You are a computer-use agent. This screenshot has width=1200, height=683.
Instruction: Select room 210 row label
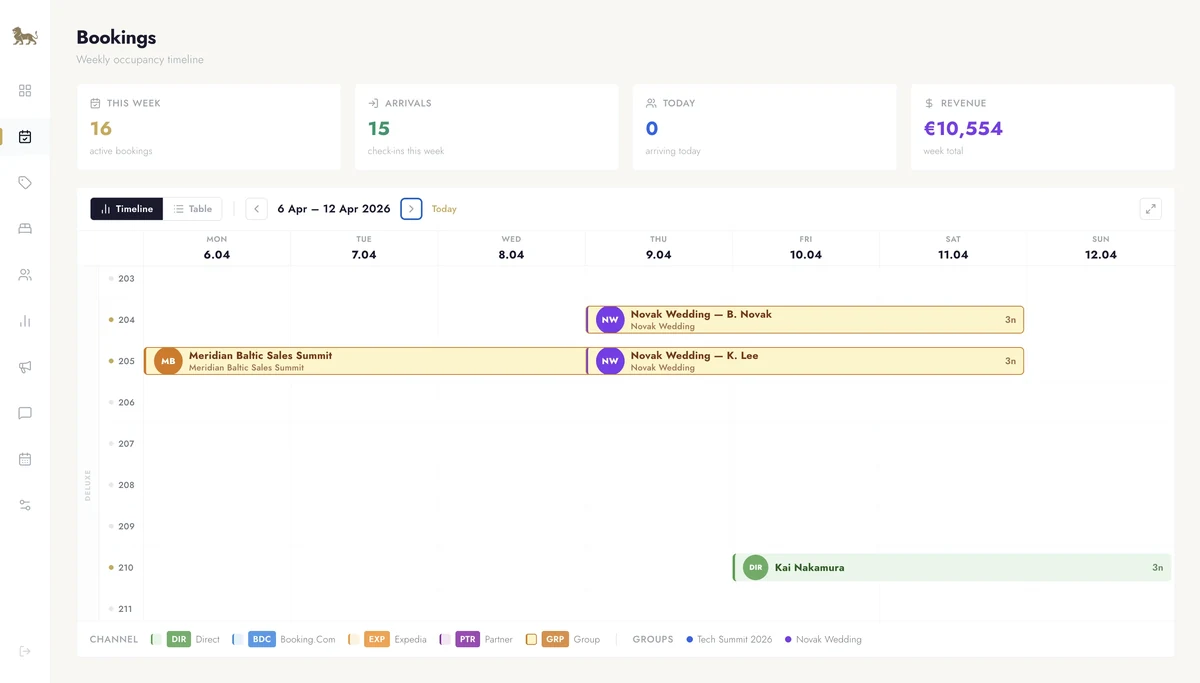126,567
